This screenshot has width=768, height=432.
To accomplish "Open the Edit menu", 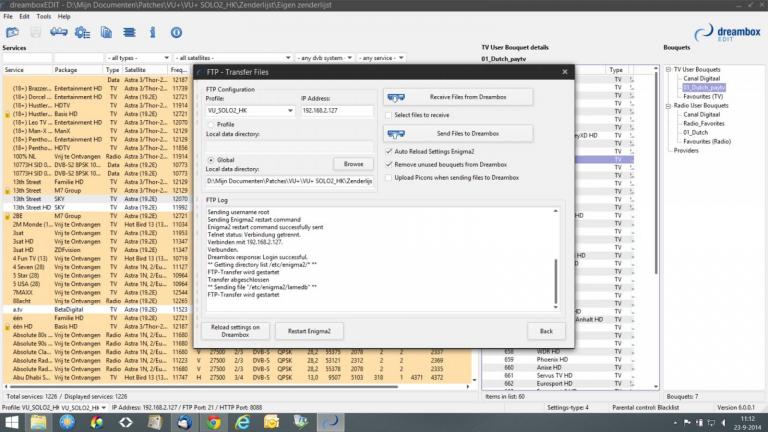I will click(27, 17).
